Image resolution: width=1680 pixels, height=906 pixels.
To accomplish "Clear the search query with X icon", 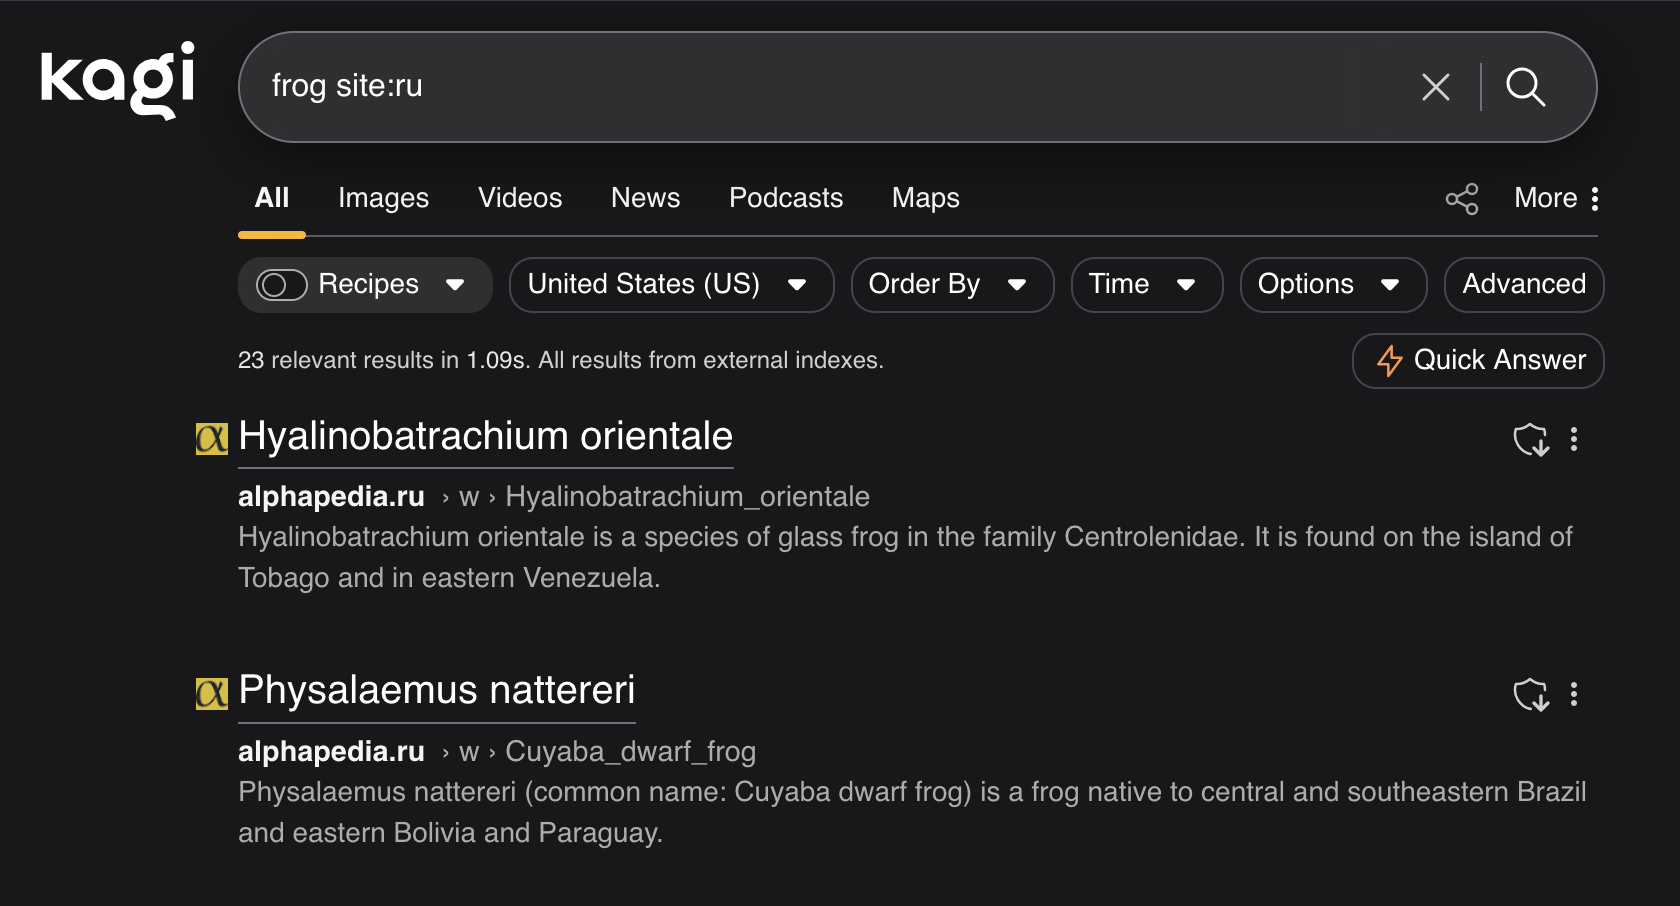I will 1435,87.
